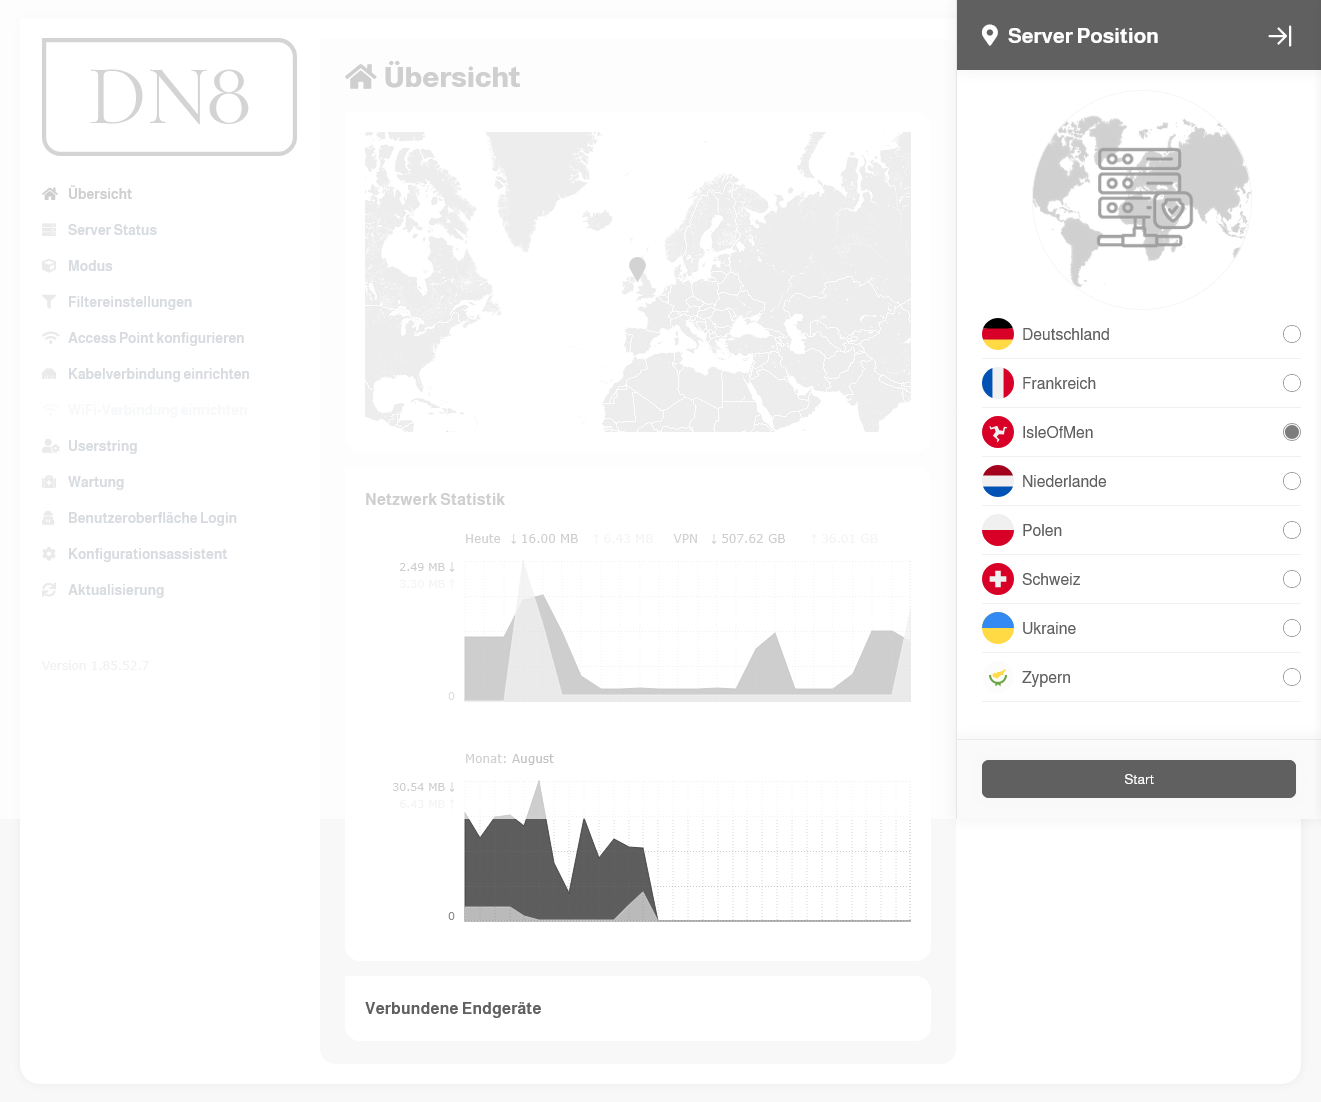Image resolution: width=1321 pixels, height=1102 pixels.
Task: Open the Wartung menu entry
Action: tap(96, 482)
